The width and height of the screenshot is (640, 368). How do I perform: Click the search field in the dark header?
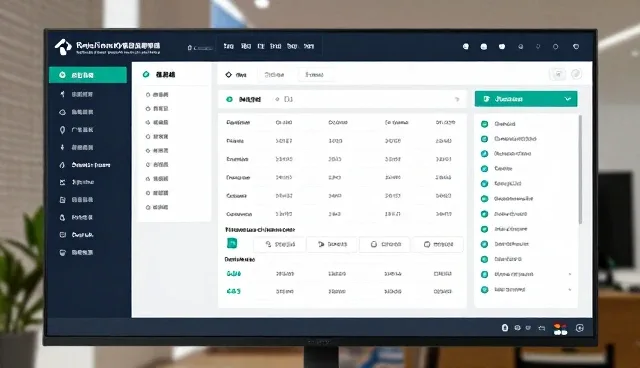200,48
